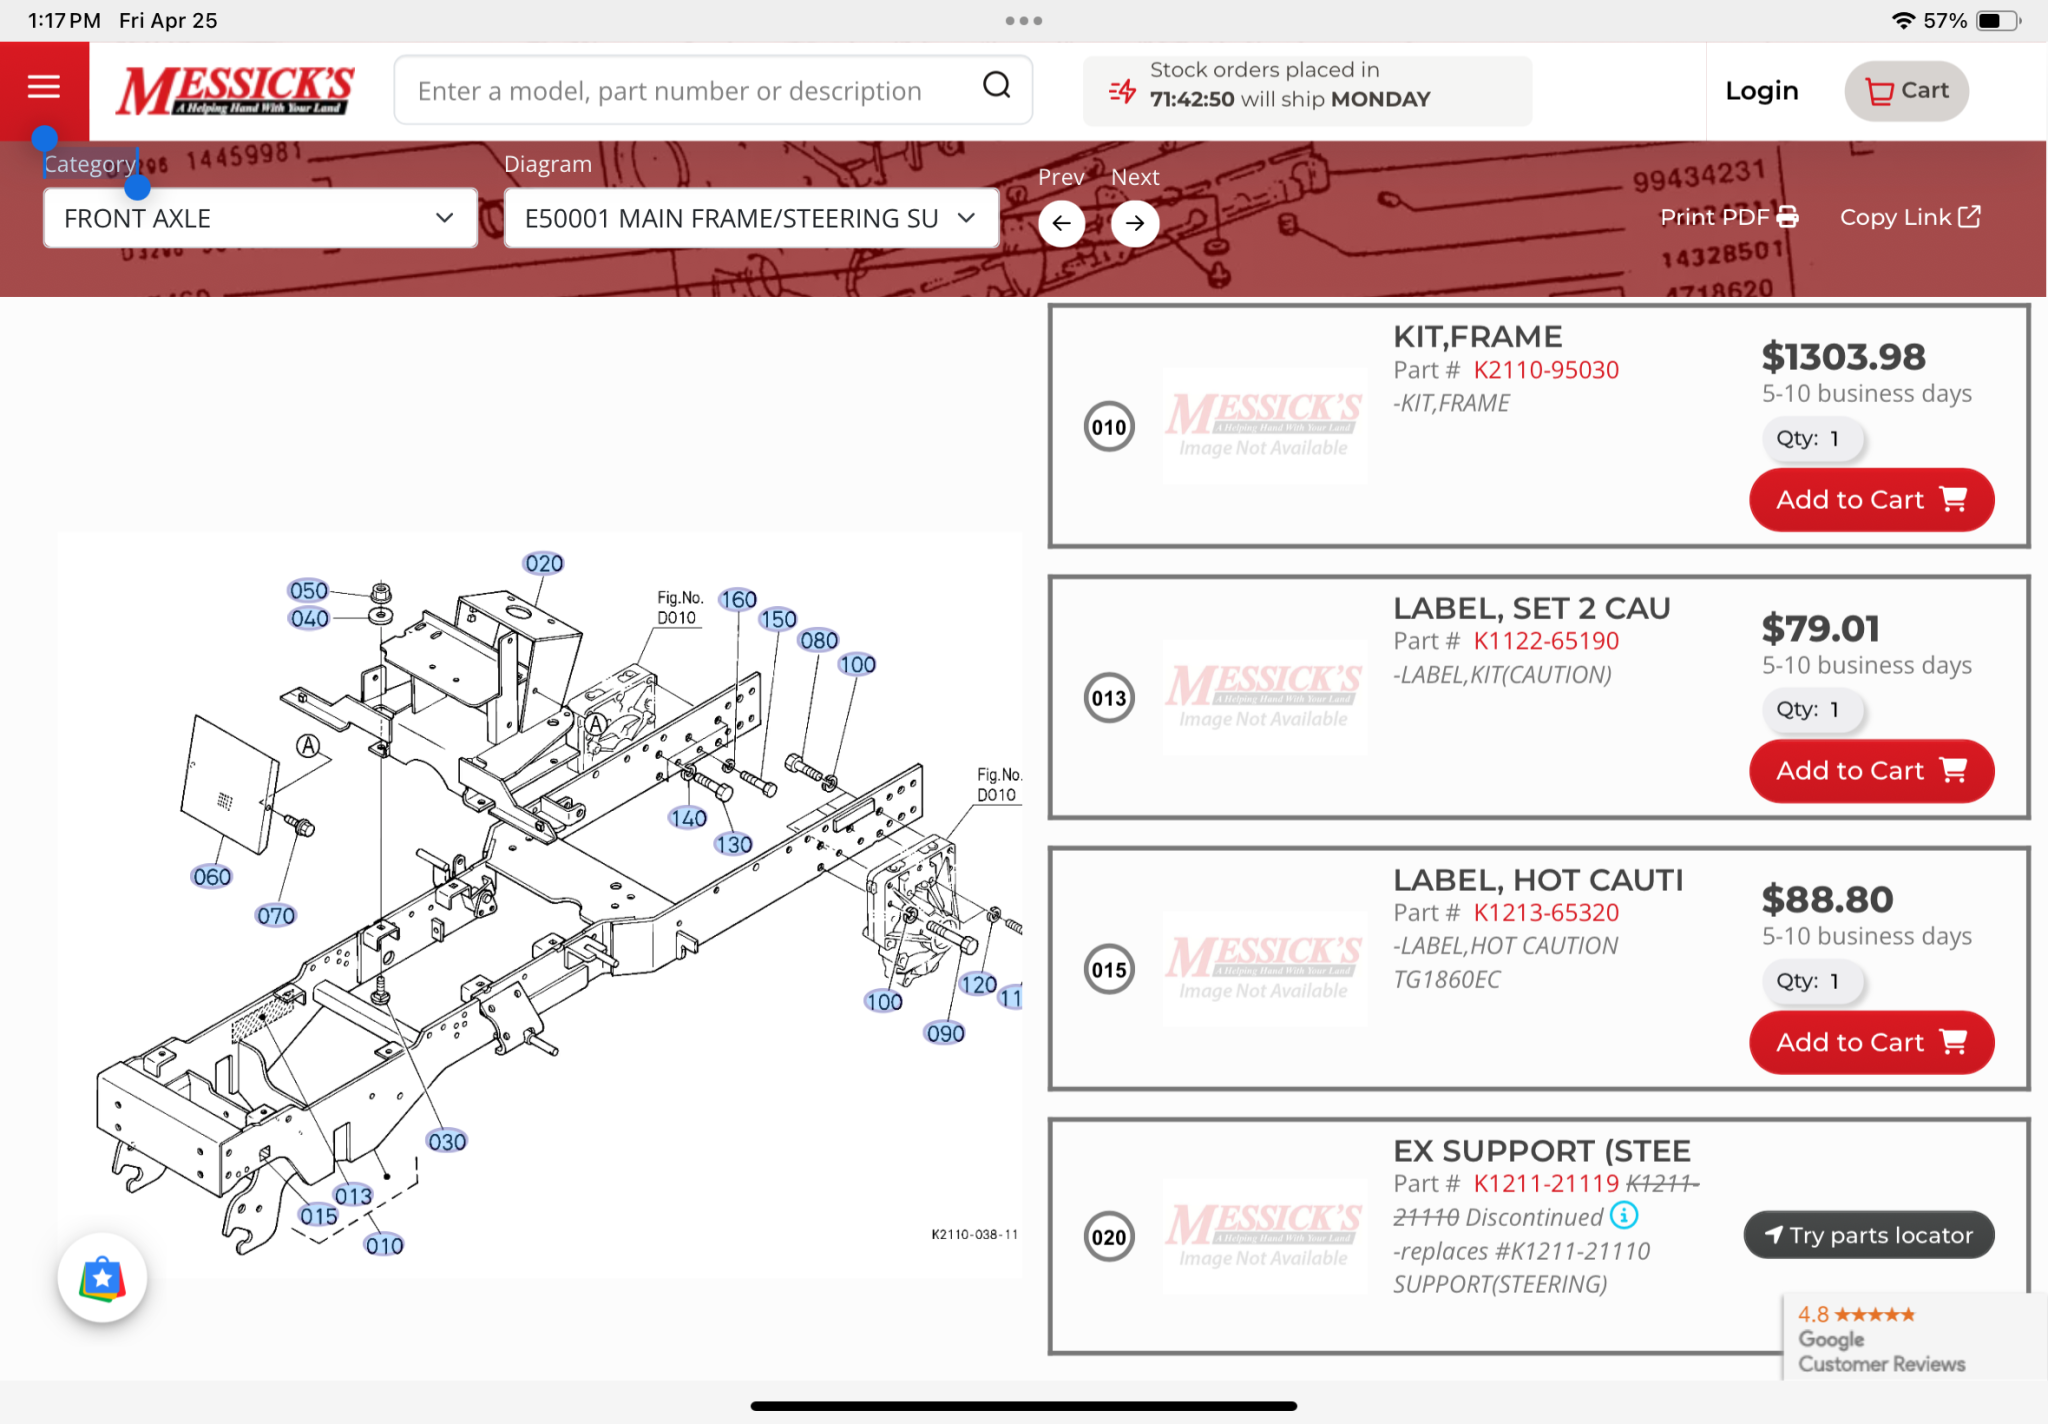Go to the next diagram arrow
Screen dimensions: 2048x1424
click(1134, 223)
